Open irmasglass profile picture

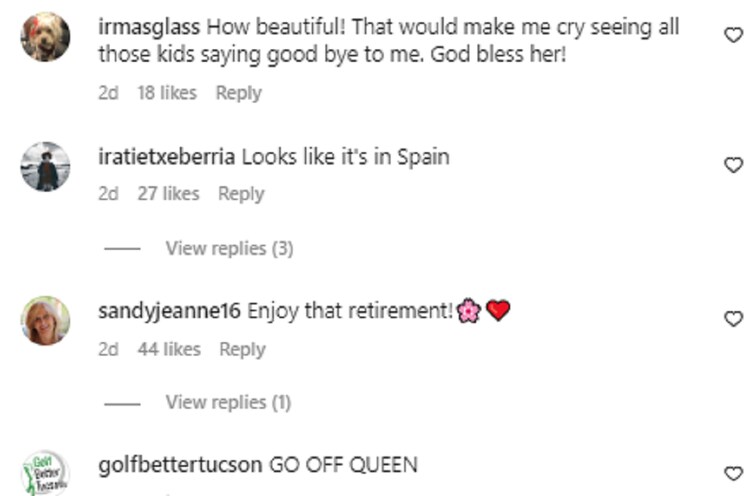[46, 37]
